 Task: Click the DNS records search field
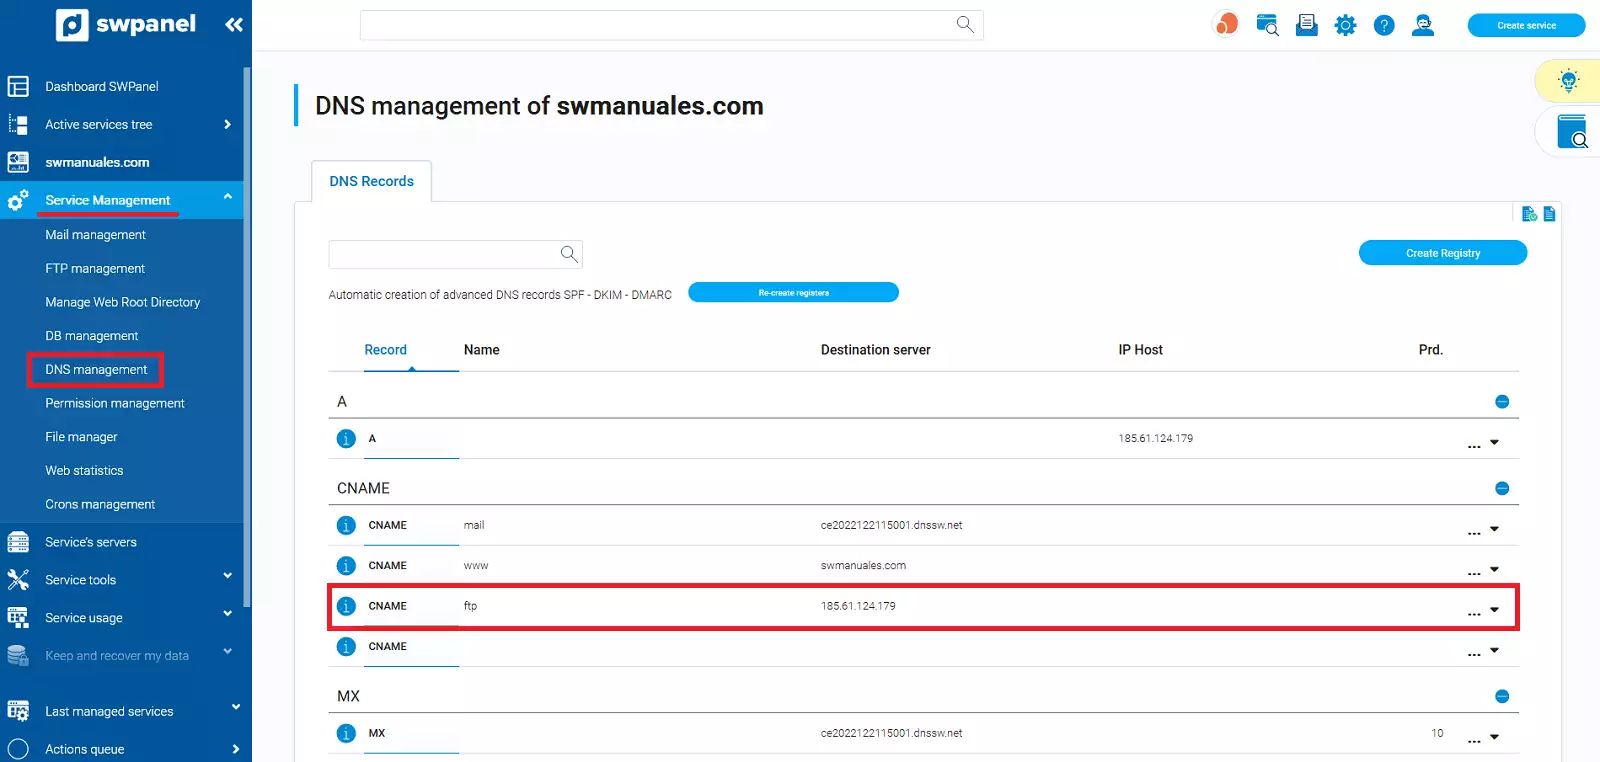tap(445, 254)
